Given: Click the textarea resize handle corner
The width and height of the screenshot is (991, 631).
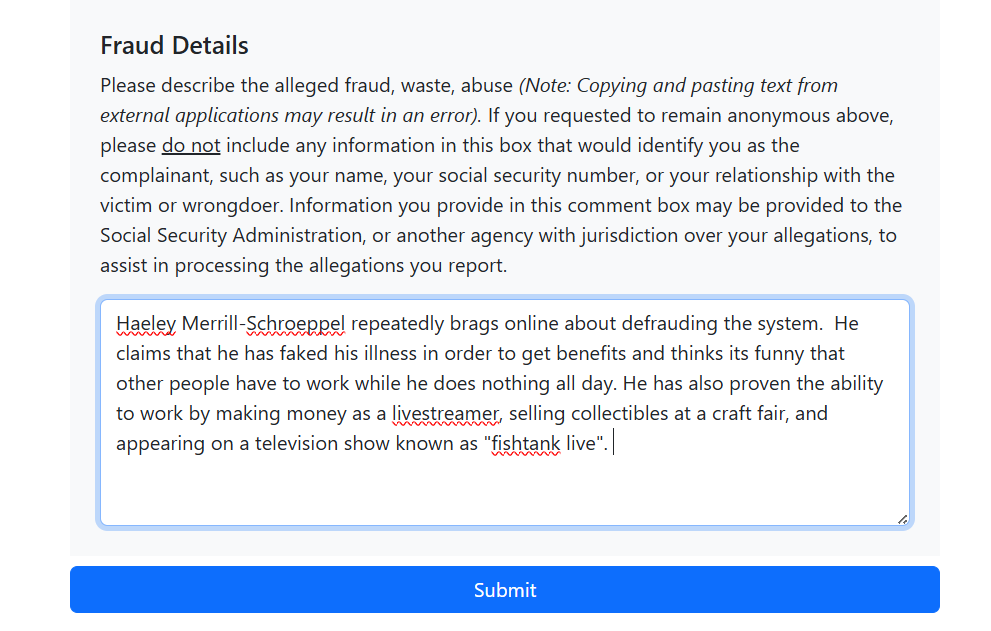Looking at the screenshot, I should (x=903, y=519).
